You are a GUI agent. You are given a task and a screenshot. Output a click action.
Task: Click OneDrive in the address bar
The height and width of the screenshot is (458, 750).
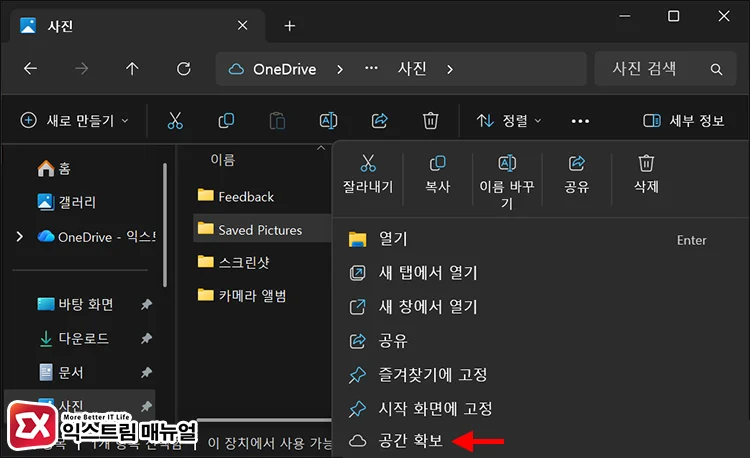(x=285, y=69)
